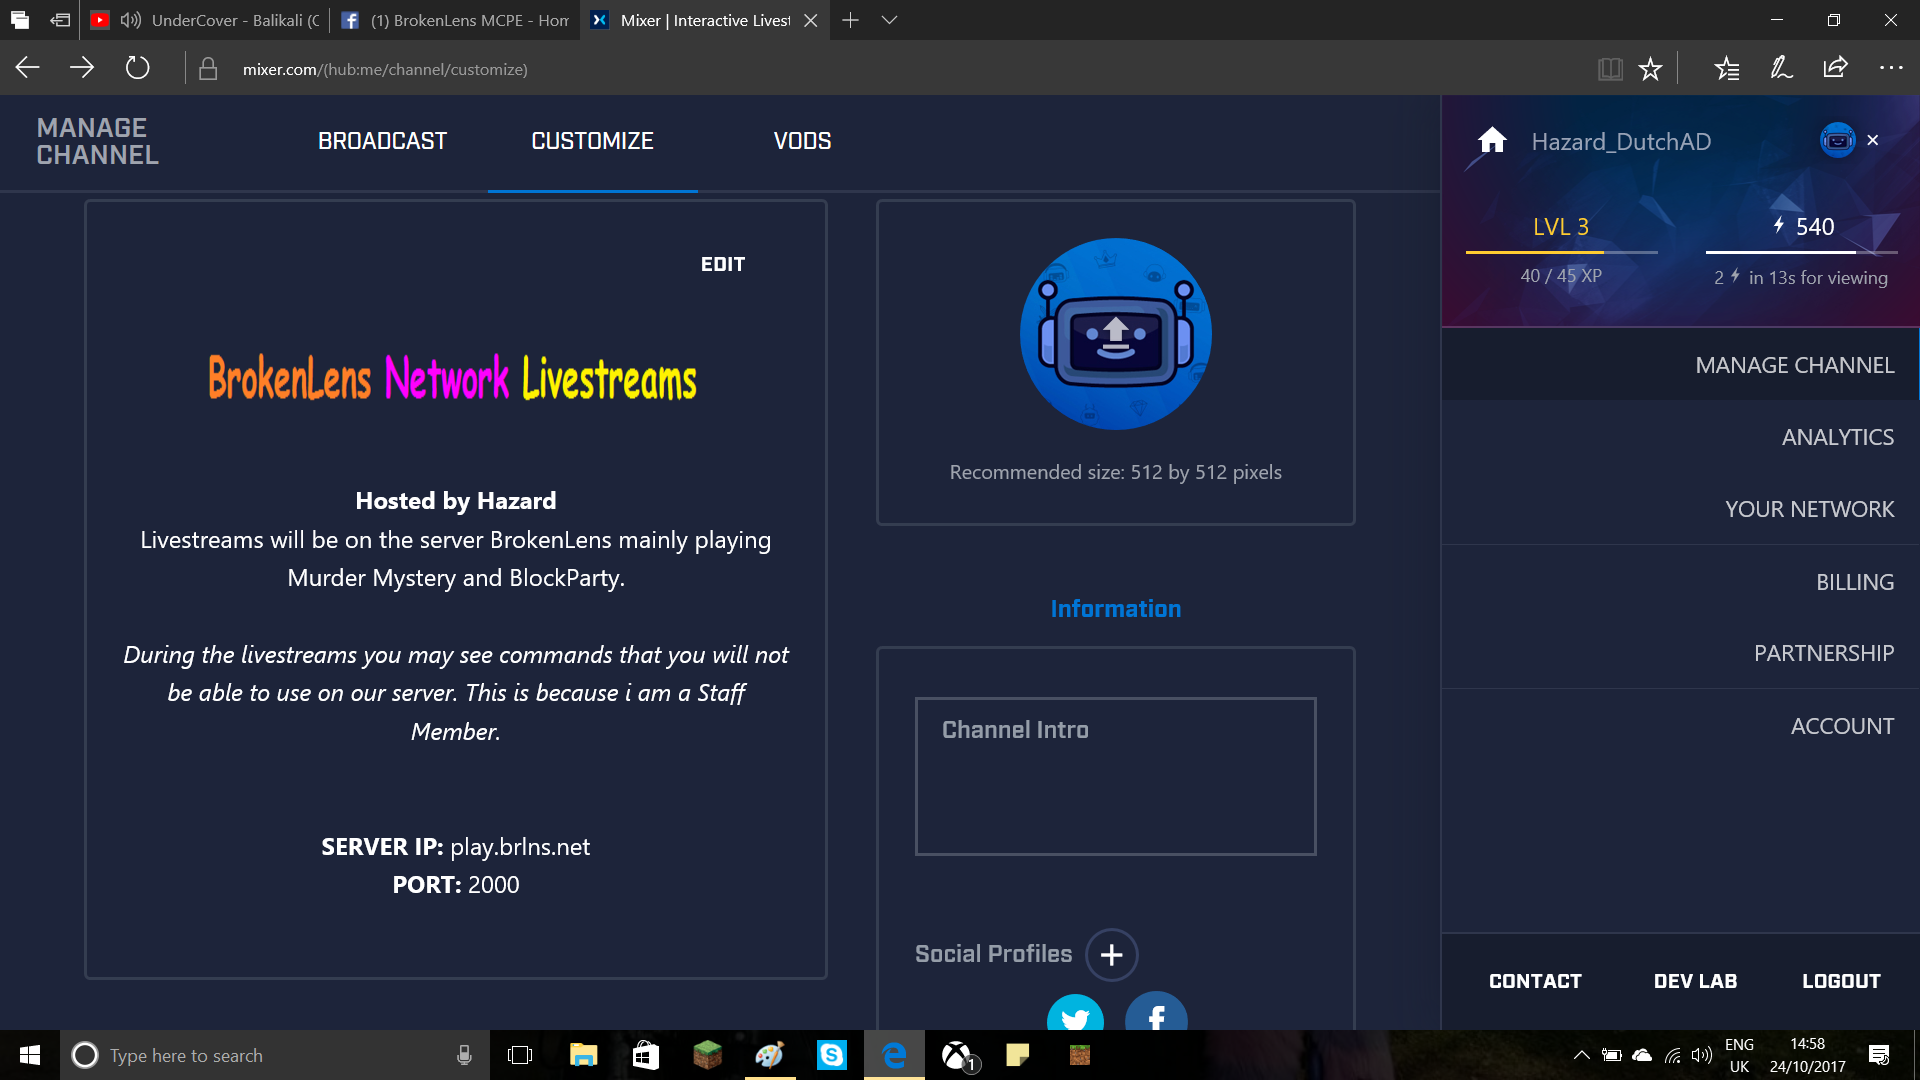Click the LOGOUT link
This screenshot has width=1920, height=1080.
[x=1841, y=981]
